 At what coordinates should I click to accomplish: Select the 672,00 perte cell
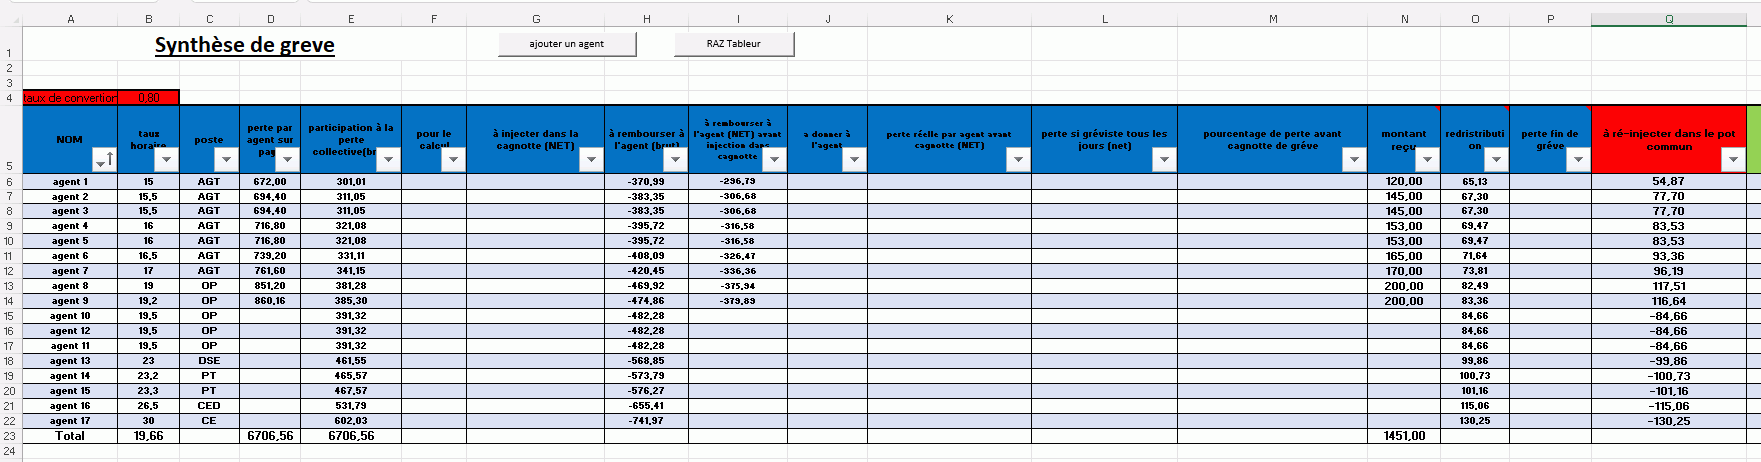pyautogui.click(x=270, y=182)
